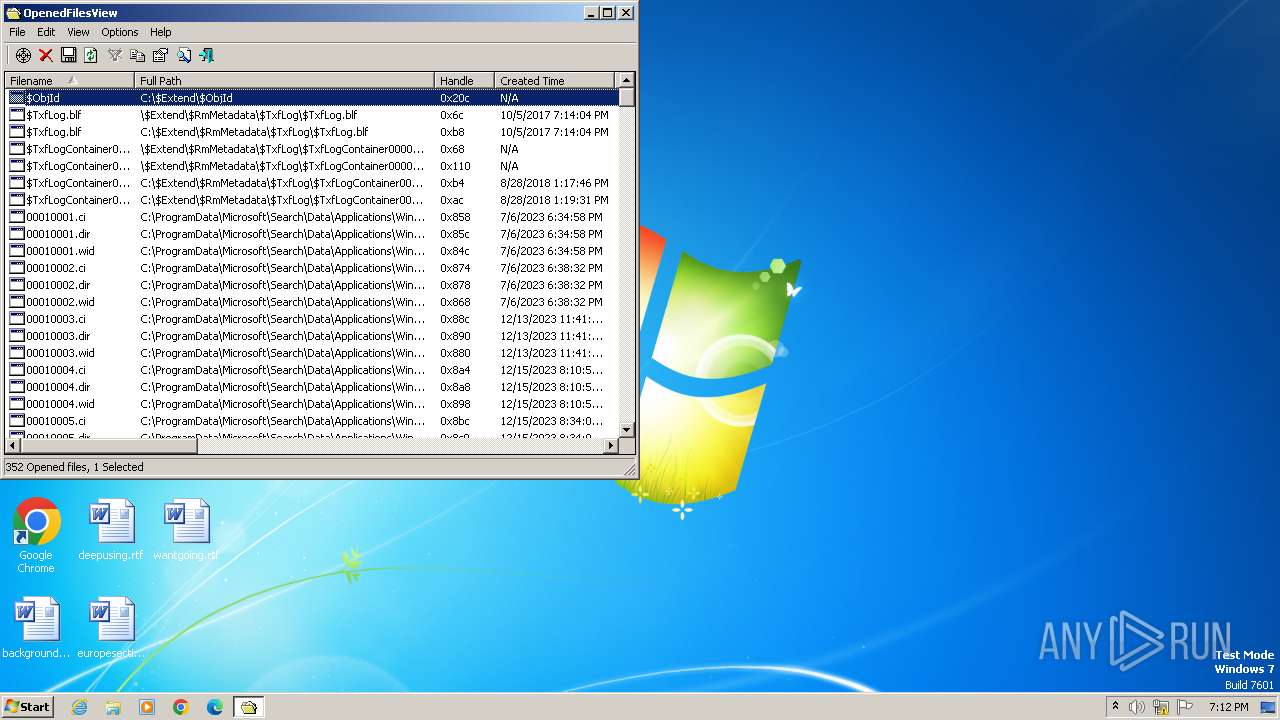
Task: Click handle value 0x110
Action: click(x=455, y=166)
